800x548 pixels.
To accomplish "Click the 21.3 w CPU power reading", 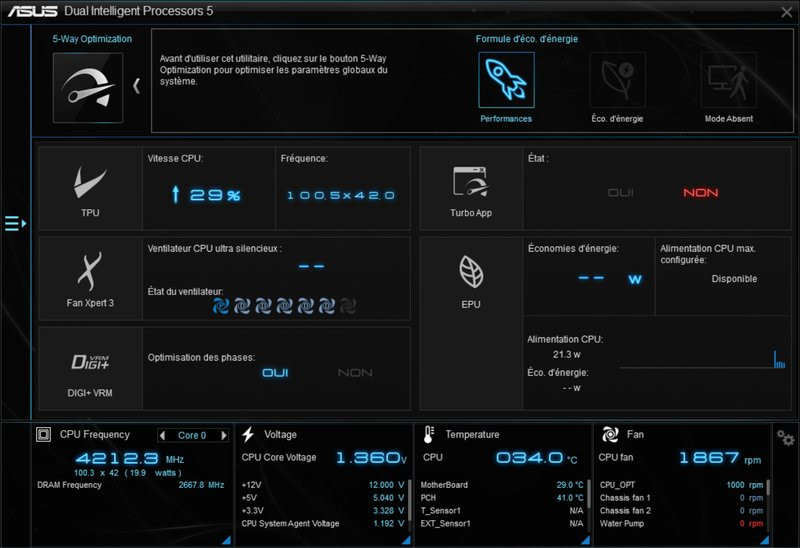I will tap(566, 354).
